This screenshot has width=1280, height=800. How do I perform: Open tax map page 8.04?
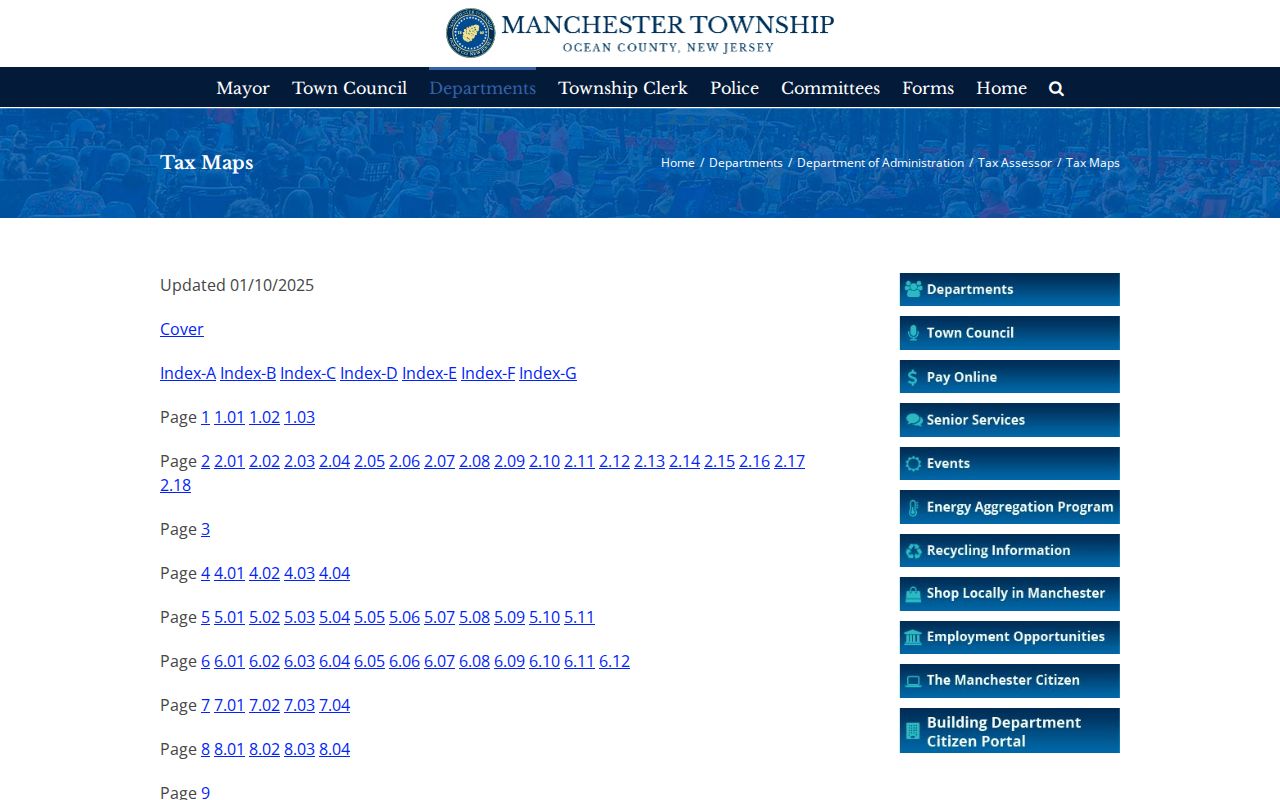tap(334, 749)
